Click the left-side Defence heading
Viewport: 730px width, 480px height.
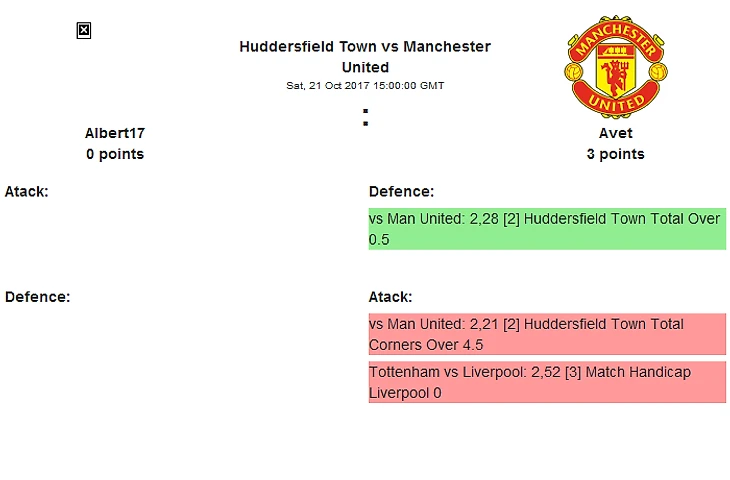click(37, 297)
